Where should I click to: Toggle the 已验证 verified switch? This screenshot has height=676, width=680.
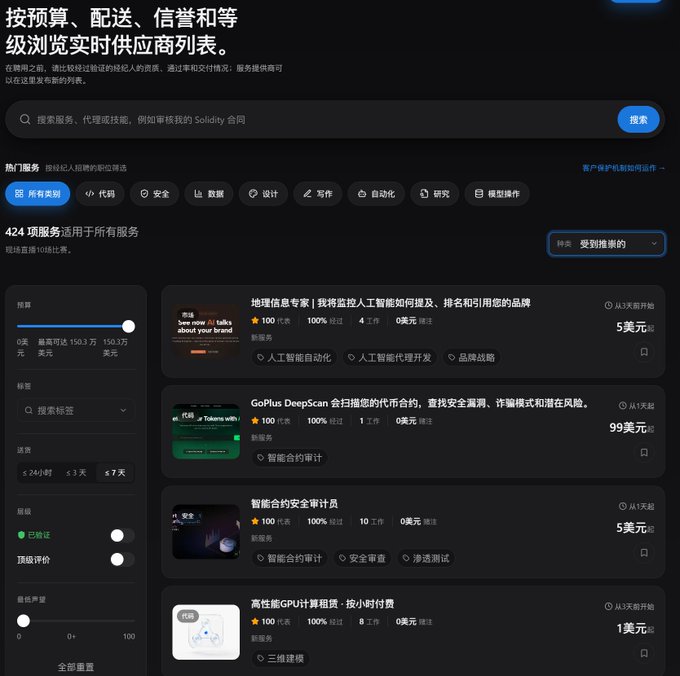(122, 535)
